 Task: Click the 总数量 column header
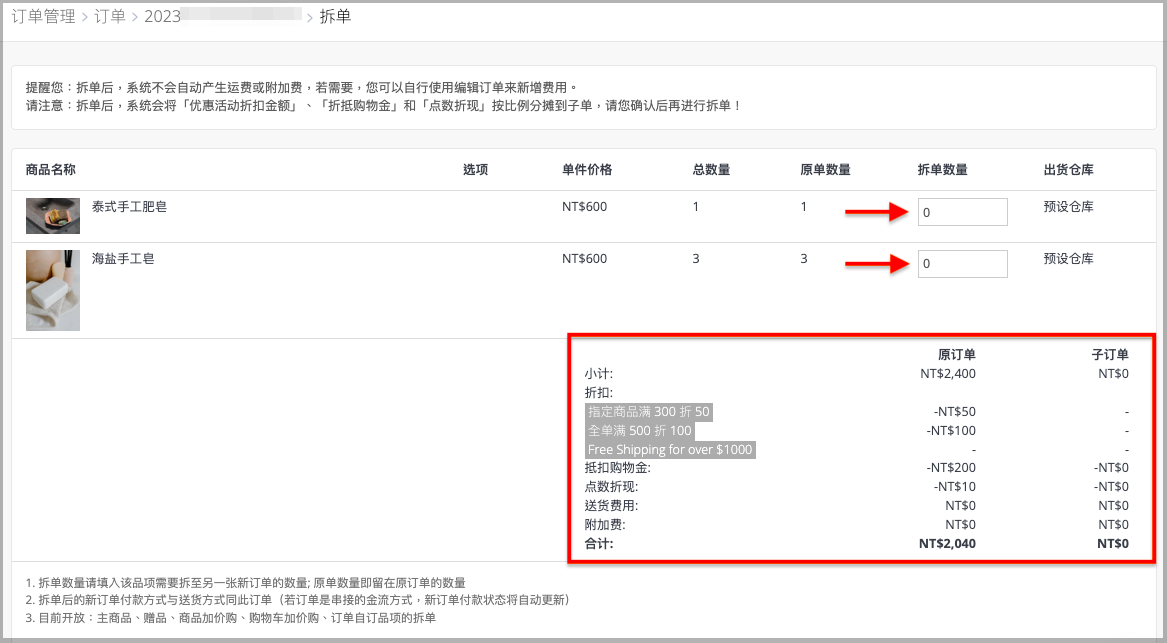tap(712, 170)
